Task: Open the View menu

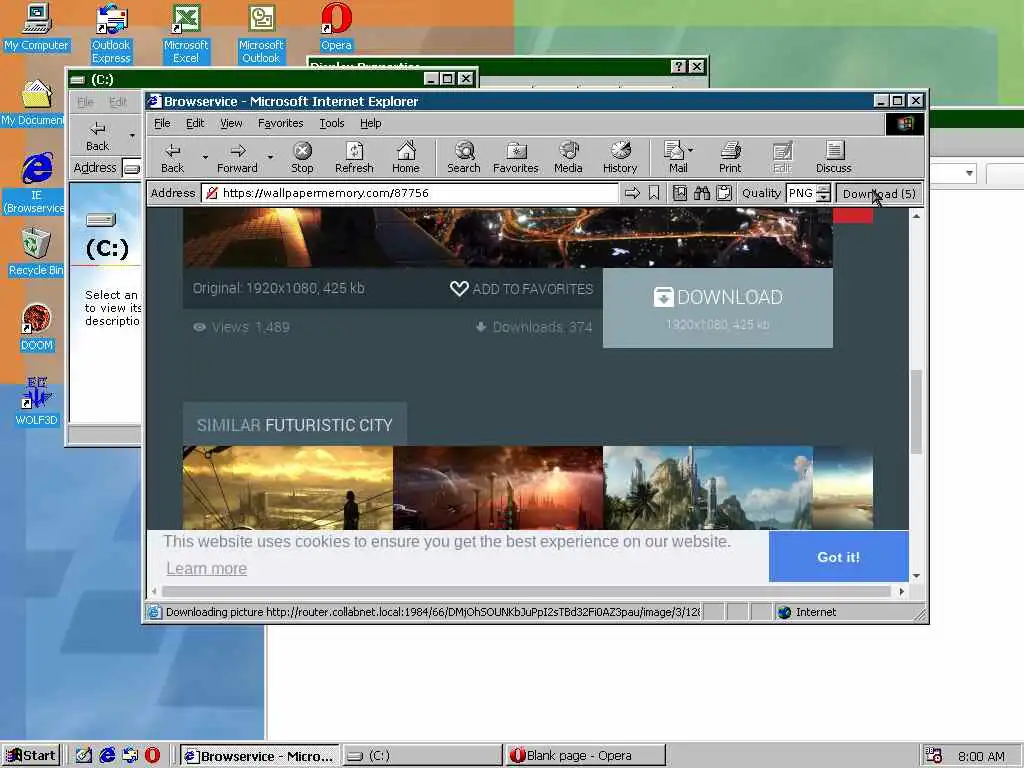Action: click(231, 123)
